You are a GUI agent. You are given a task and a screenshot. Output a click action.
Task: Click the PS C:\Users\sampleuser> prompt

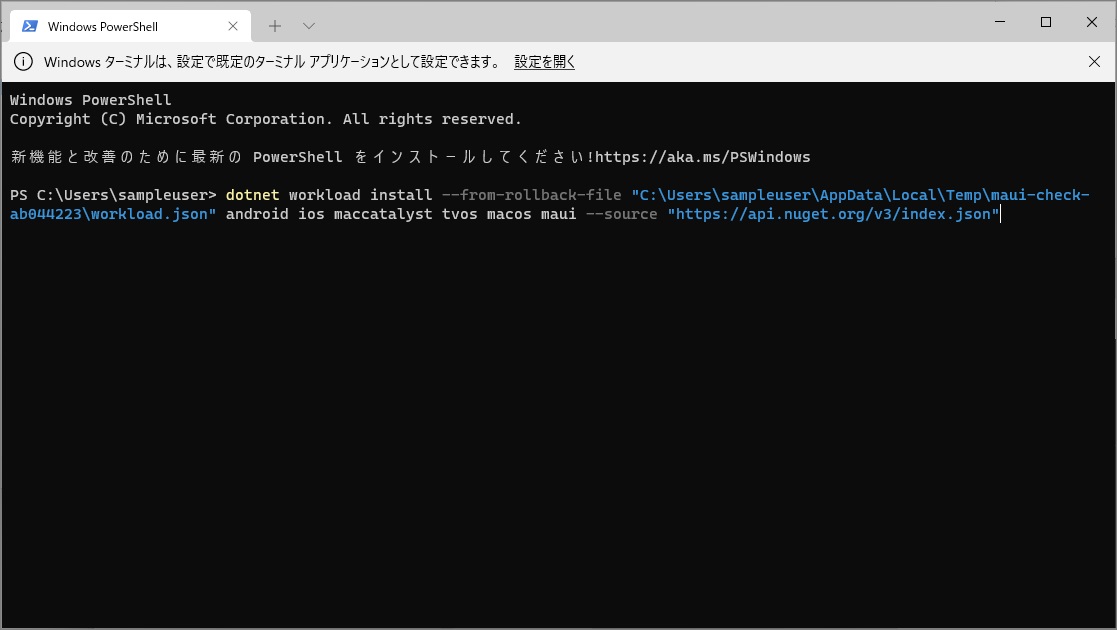[113, 195]
